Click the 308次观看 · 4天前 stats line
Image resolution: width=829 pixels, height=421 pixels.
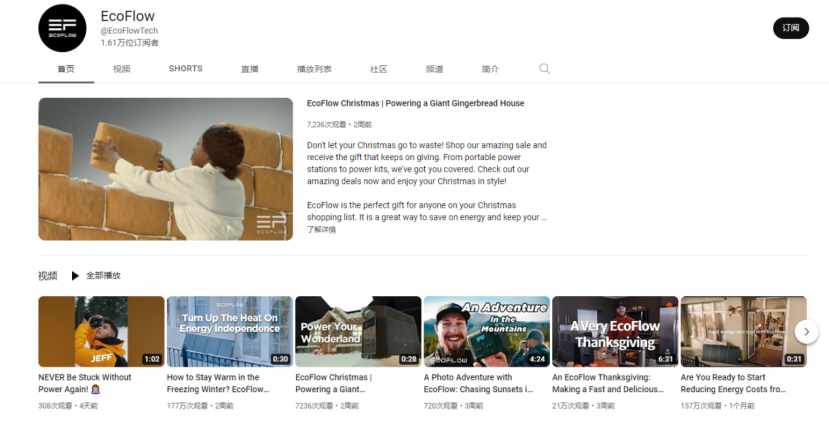(x=68, y=406)
